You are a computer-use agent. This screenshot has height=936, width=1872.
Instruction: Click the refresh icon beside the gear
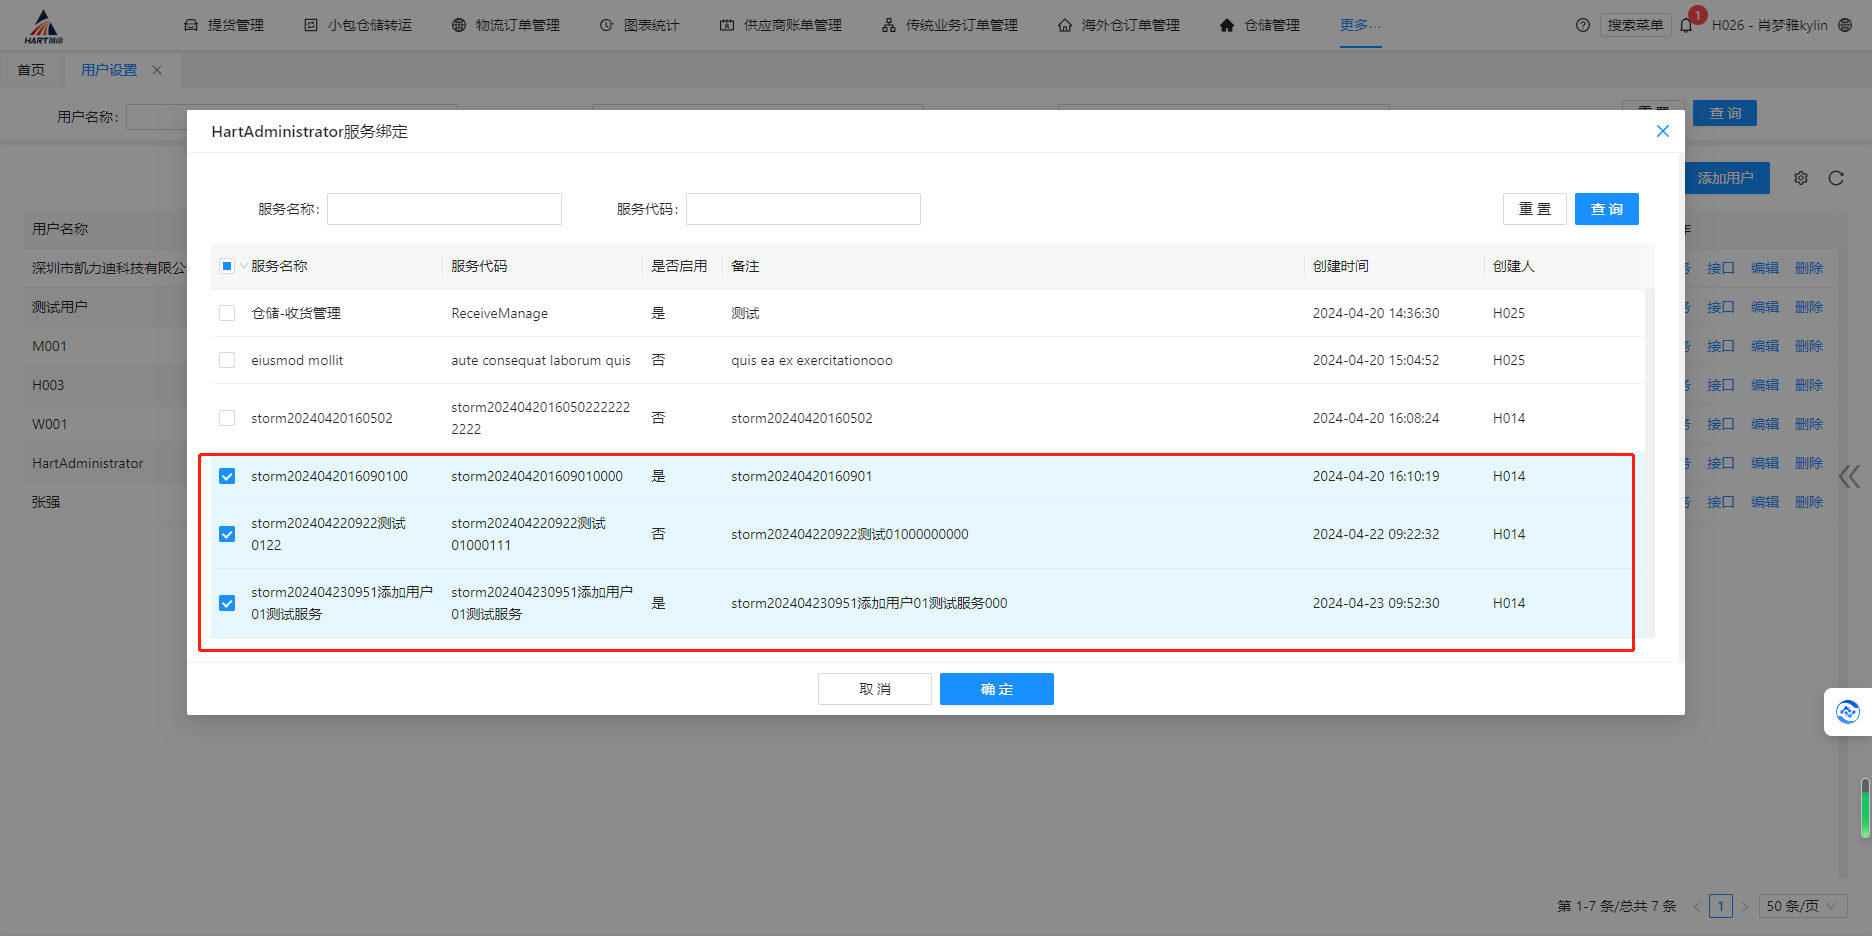click(1837, 178)
